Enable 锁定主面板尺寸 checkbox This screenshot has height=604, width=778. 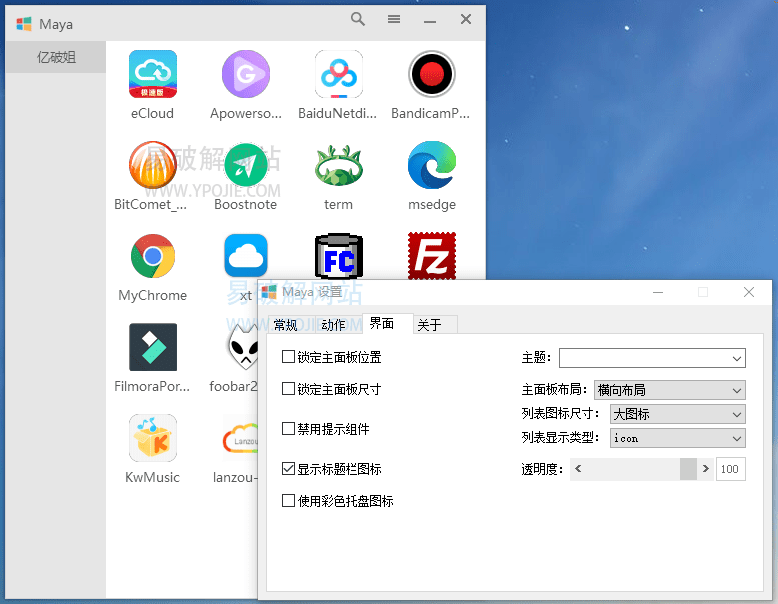(x=288, y=389)
